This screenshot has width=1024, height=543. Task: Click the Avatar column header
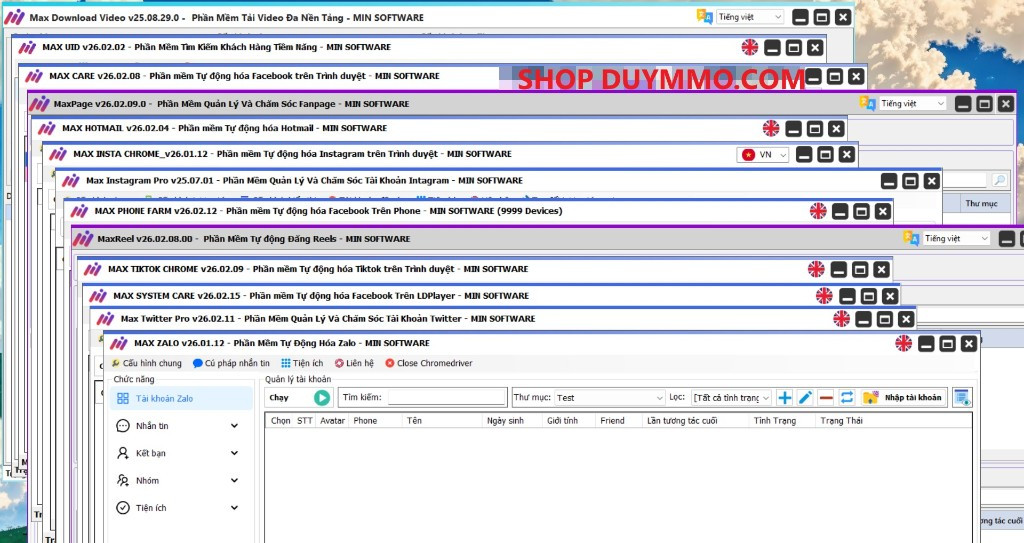coord(332,421)
